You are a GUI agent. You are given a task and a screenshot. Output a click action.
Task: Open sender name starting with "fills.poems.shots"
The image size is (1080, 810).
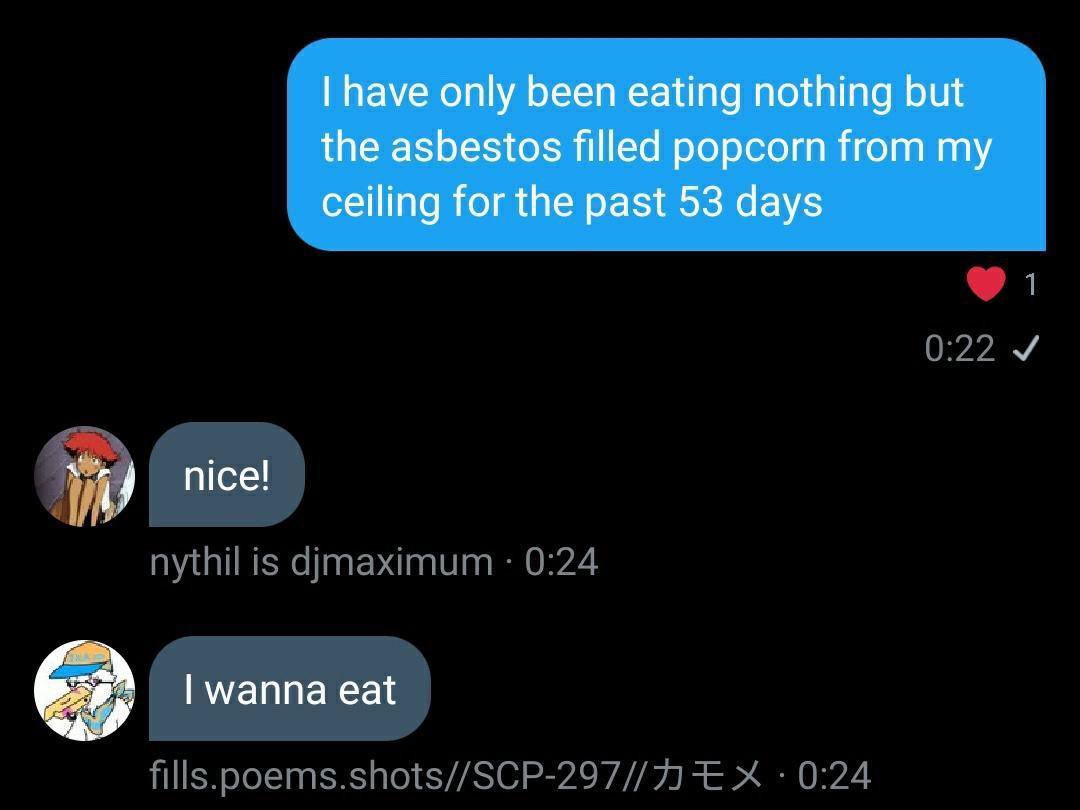456,776
